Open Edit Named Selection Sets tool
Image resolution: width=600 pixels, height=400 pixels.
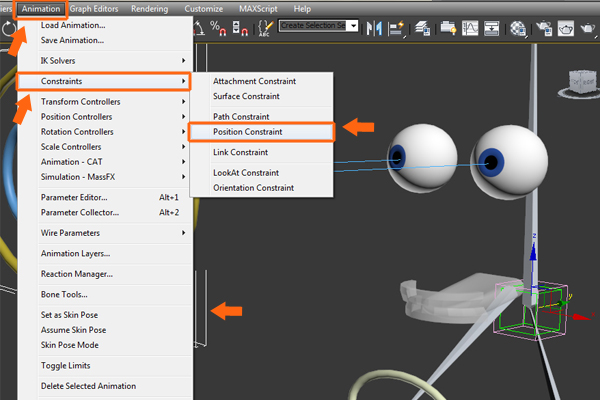point(266,28)
